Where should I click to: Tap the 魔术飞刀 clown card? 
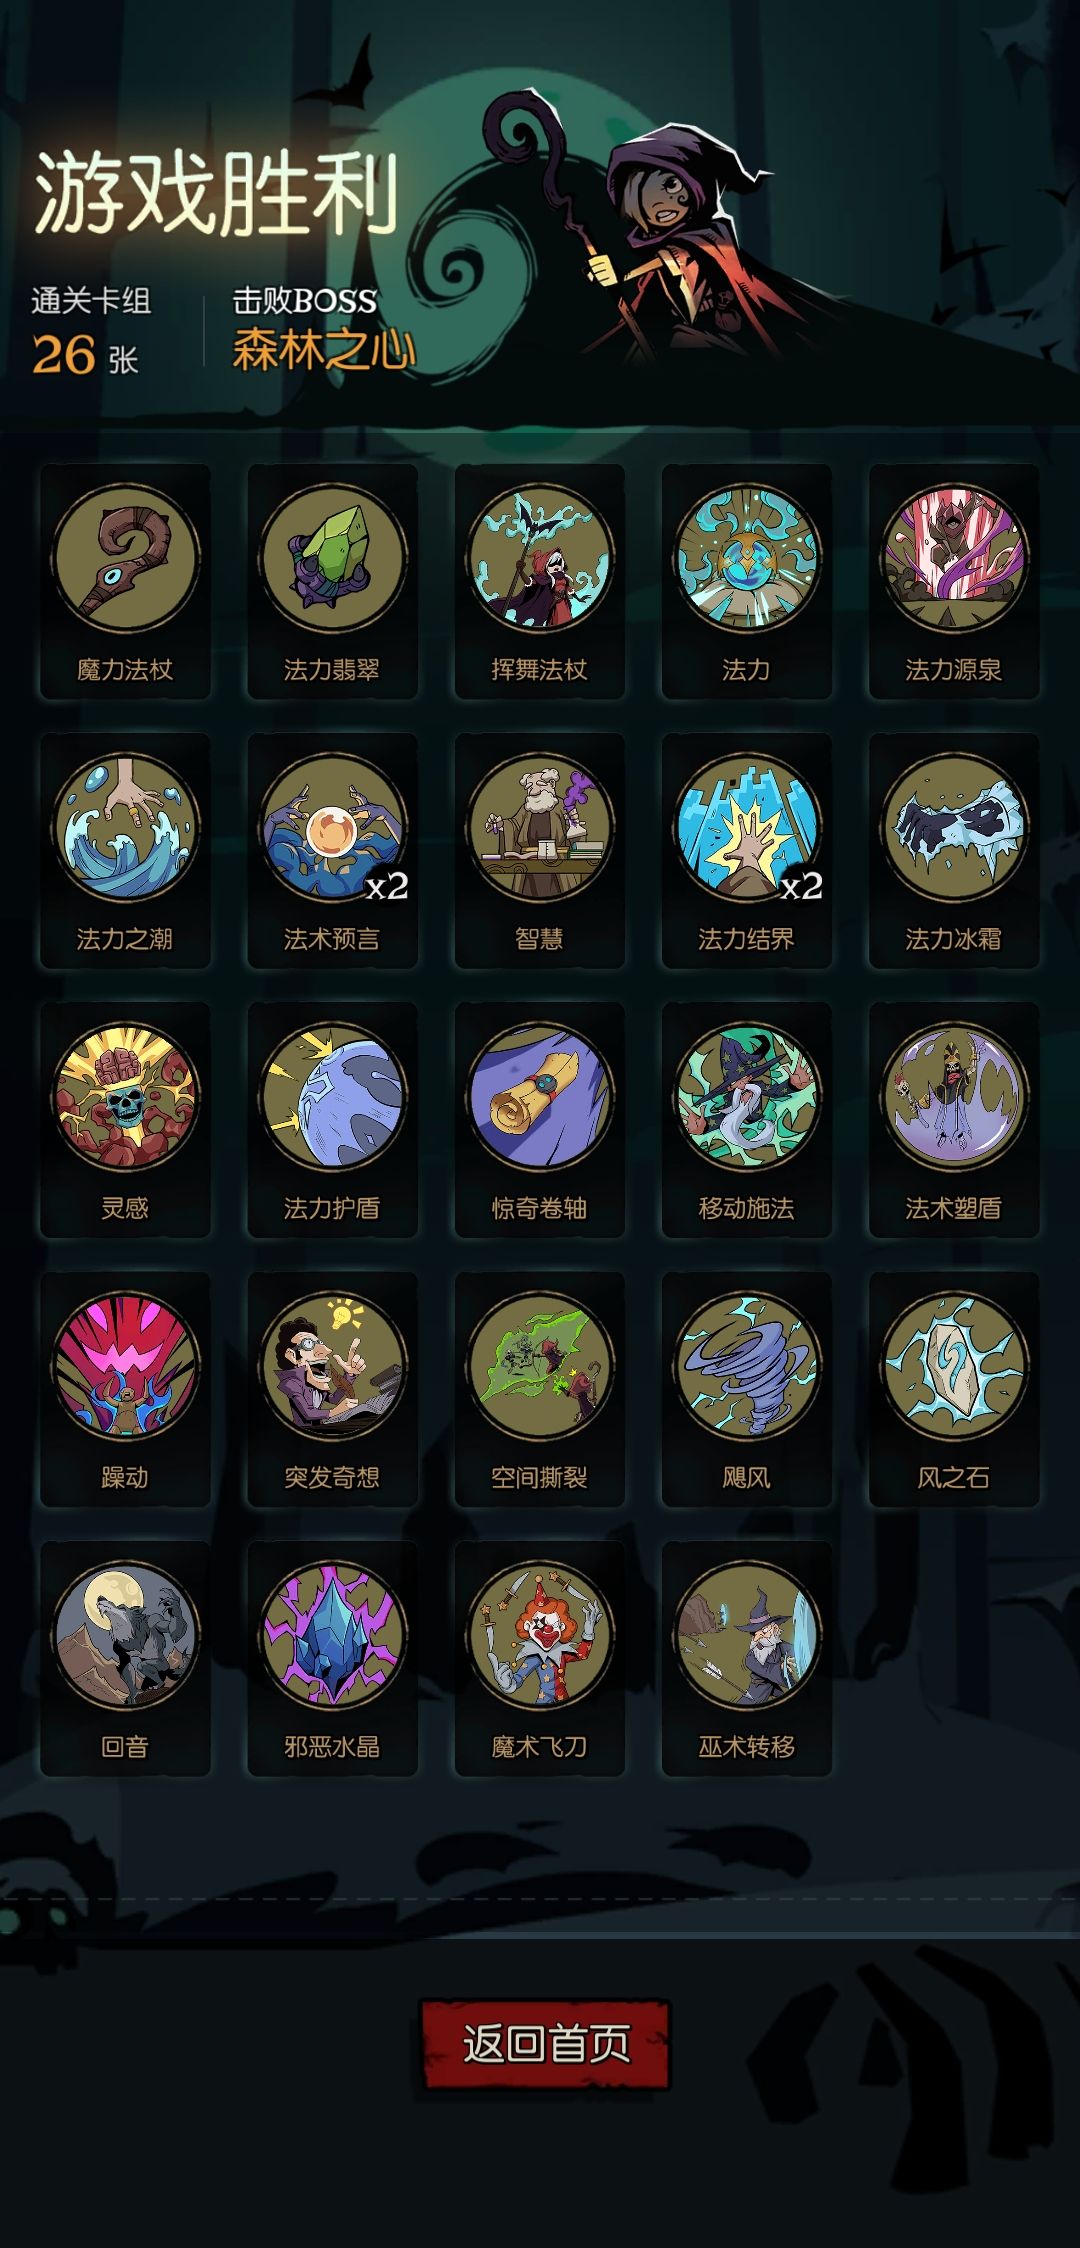coord(540,1658)
